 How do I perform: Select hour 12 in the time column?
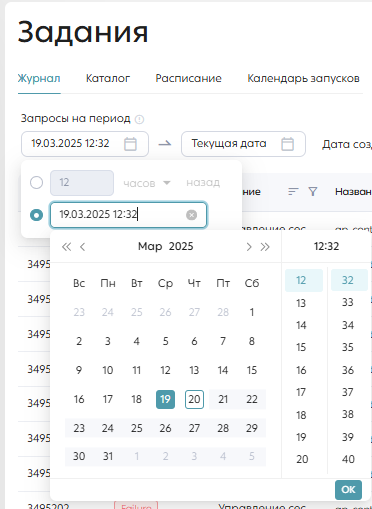[x=304, y=280]
